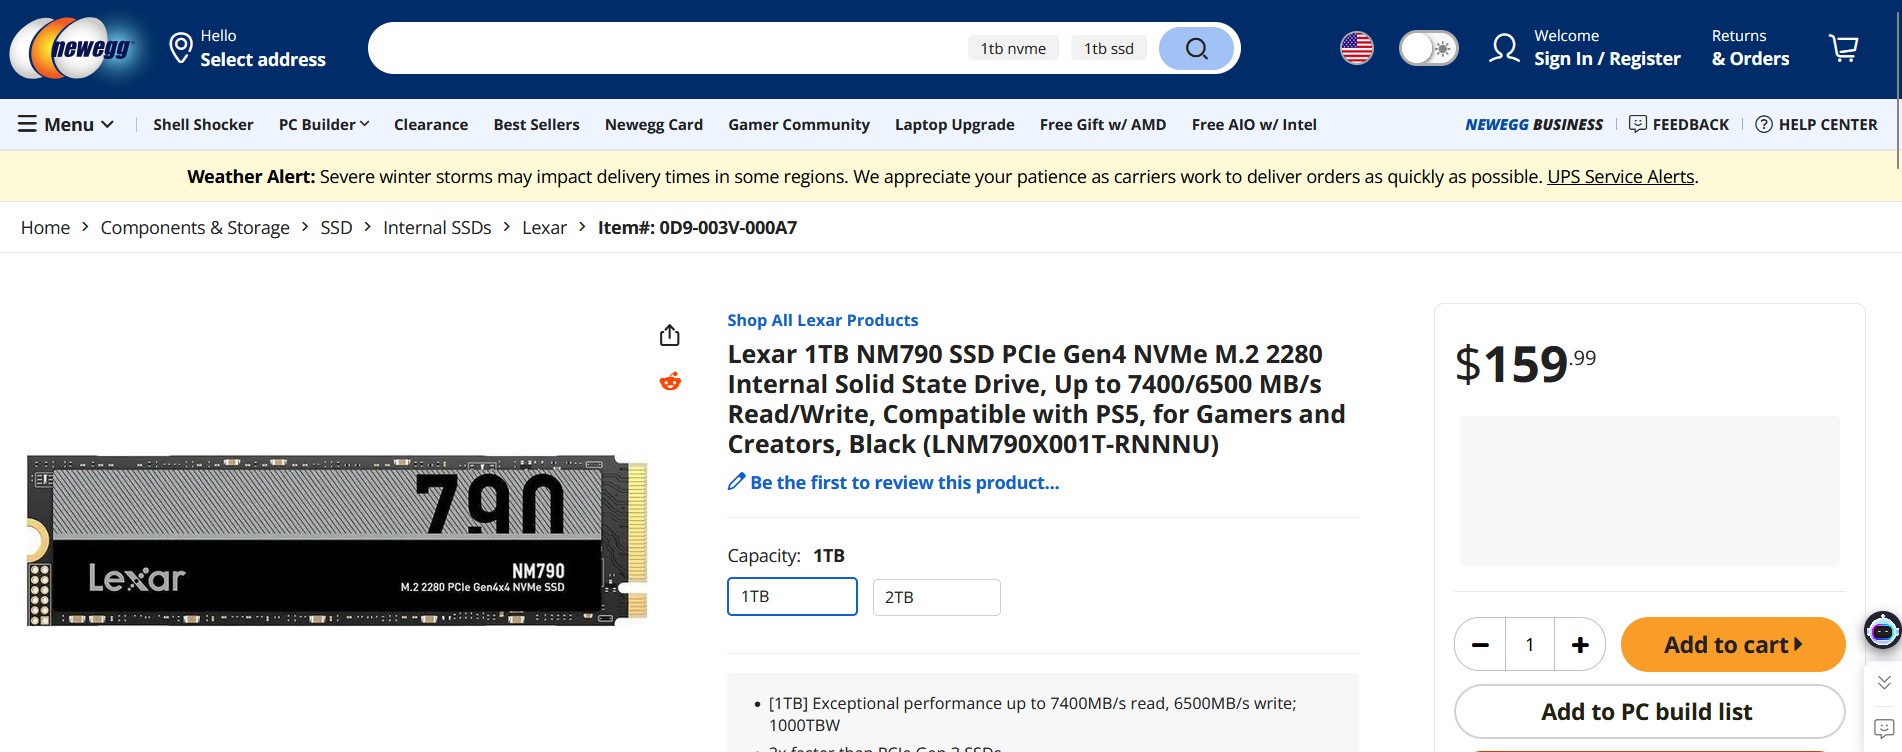
Task: Go to Lexar breadcrumb
Action: (544, 227)
